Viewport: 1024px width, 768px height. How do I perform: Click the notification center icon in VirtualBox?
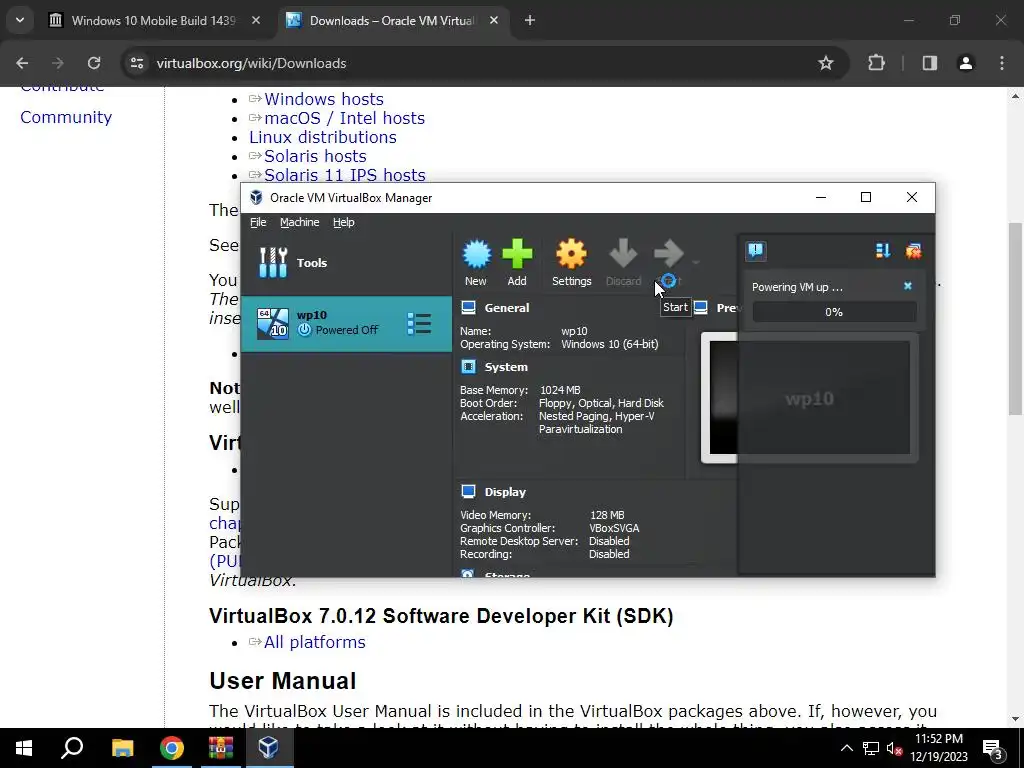point(756,251)
